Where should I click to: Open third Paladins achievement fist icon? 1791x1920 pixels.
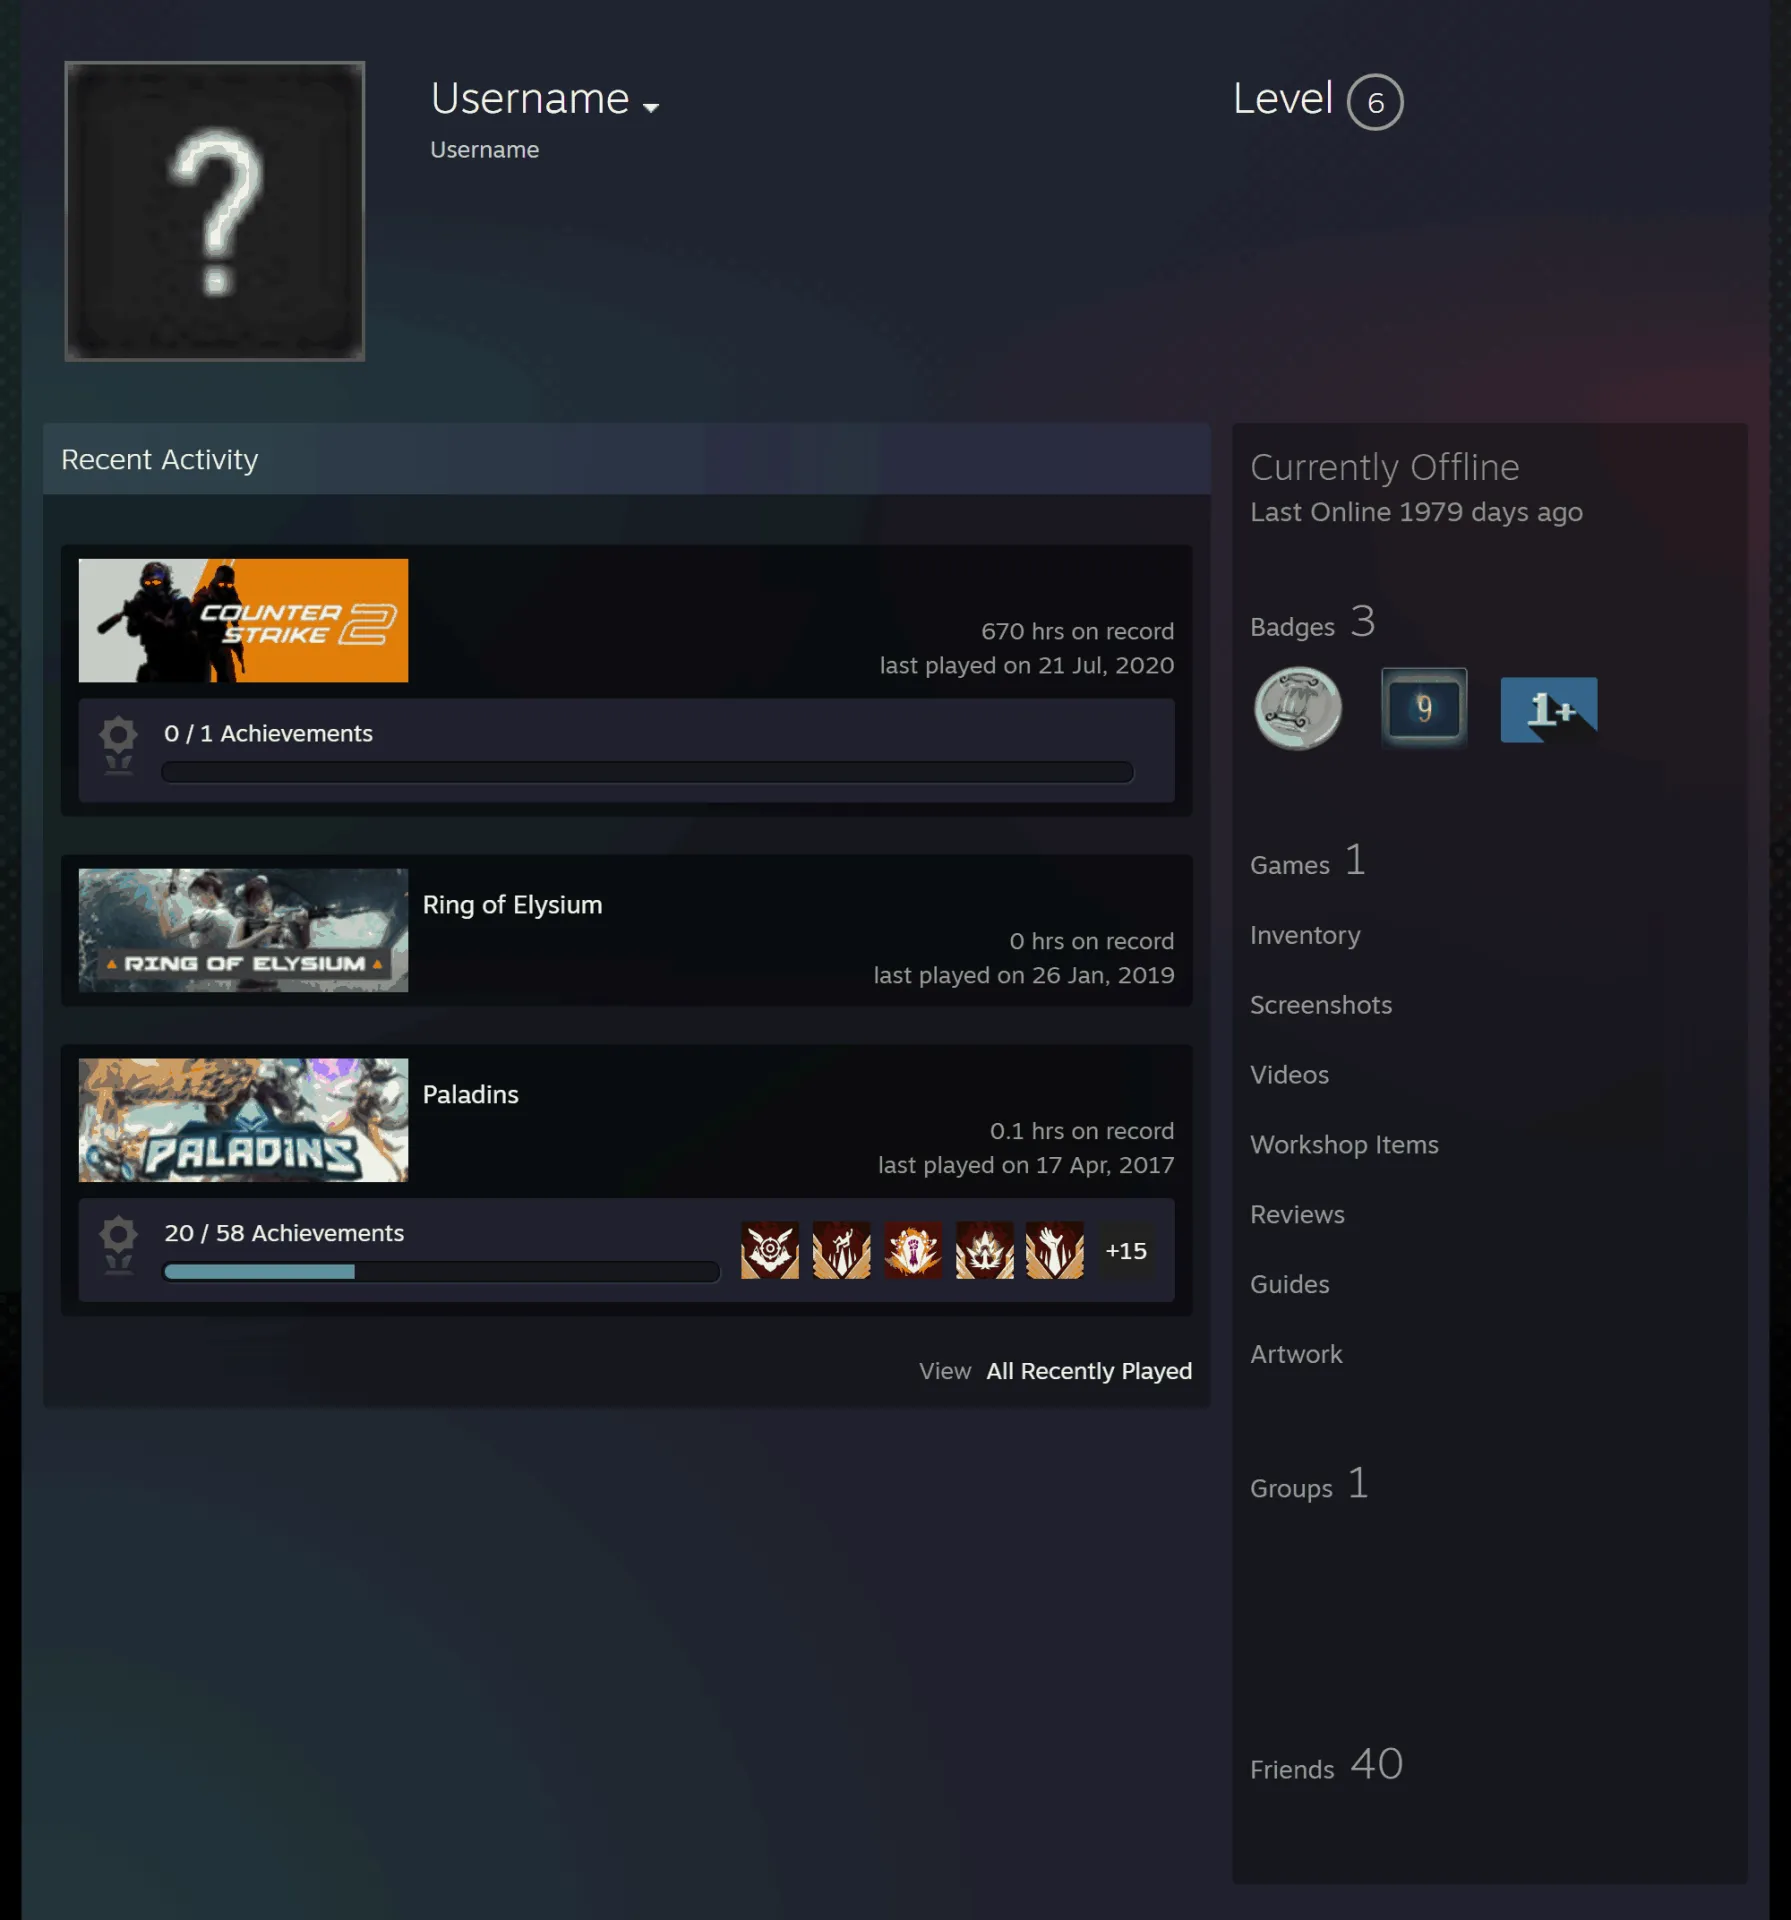coord(913,1250)
